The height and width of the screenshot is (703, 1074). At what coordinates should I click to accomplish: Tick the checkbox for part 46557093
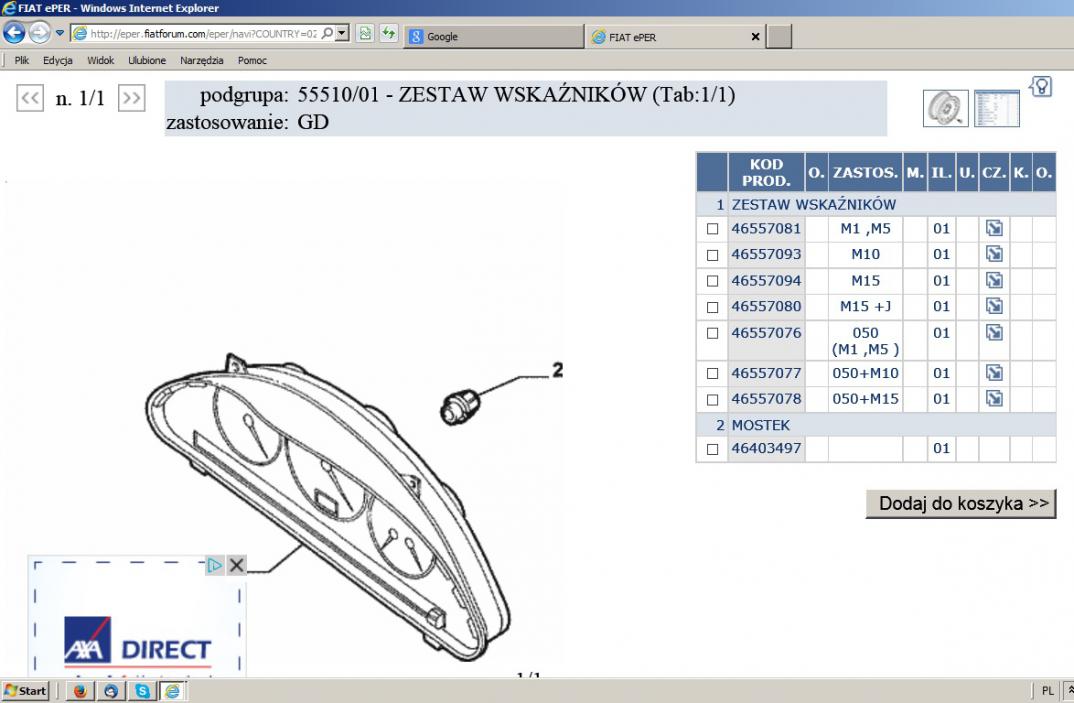(713, 255)
